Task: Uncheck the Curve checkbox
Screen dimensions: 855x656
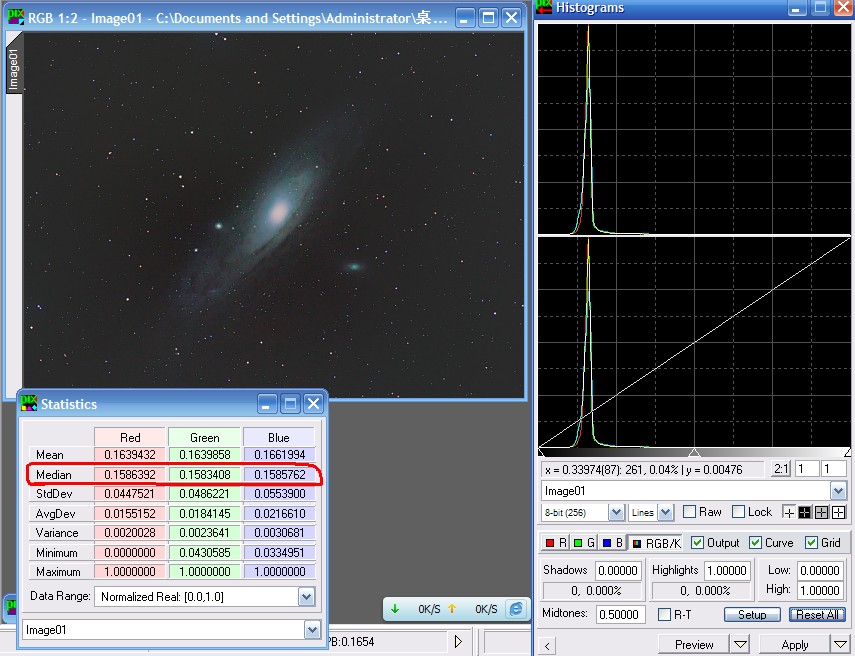Action: 755,543
